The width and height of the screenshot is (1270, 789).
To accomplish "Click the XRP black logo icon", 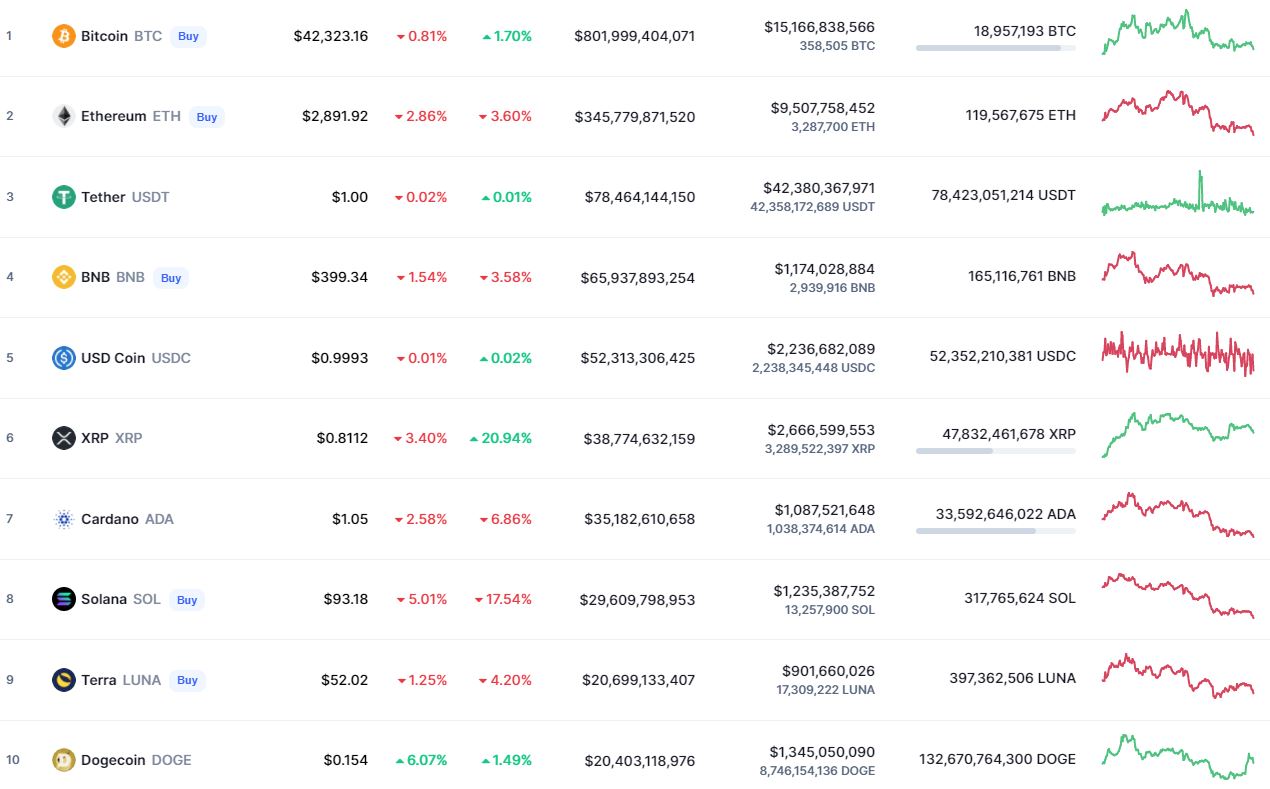I will coord(64,438).
